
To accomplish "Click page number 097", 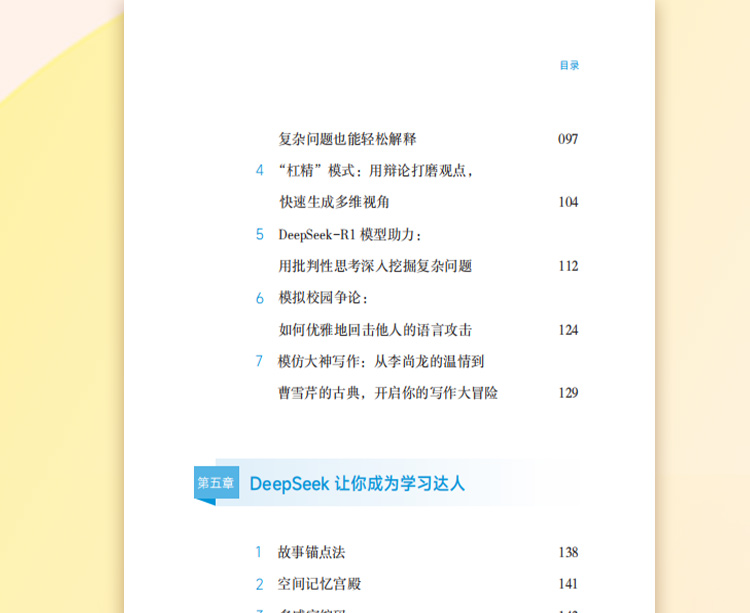I will [568, 139].
